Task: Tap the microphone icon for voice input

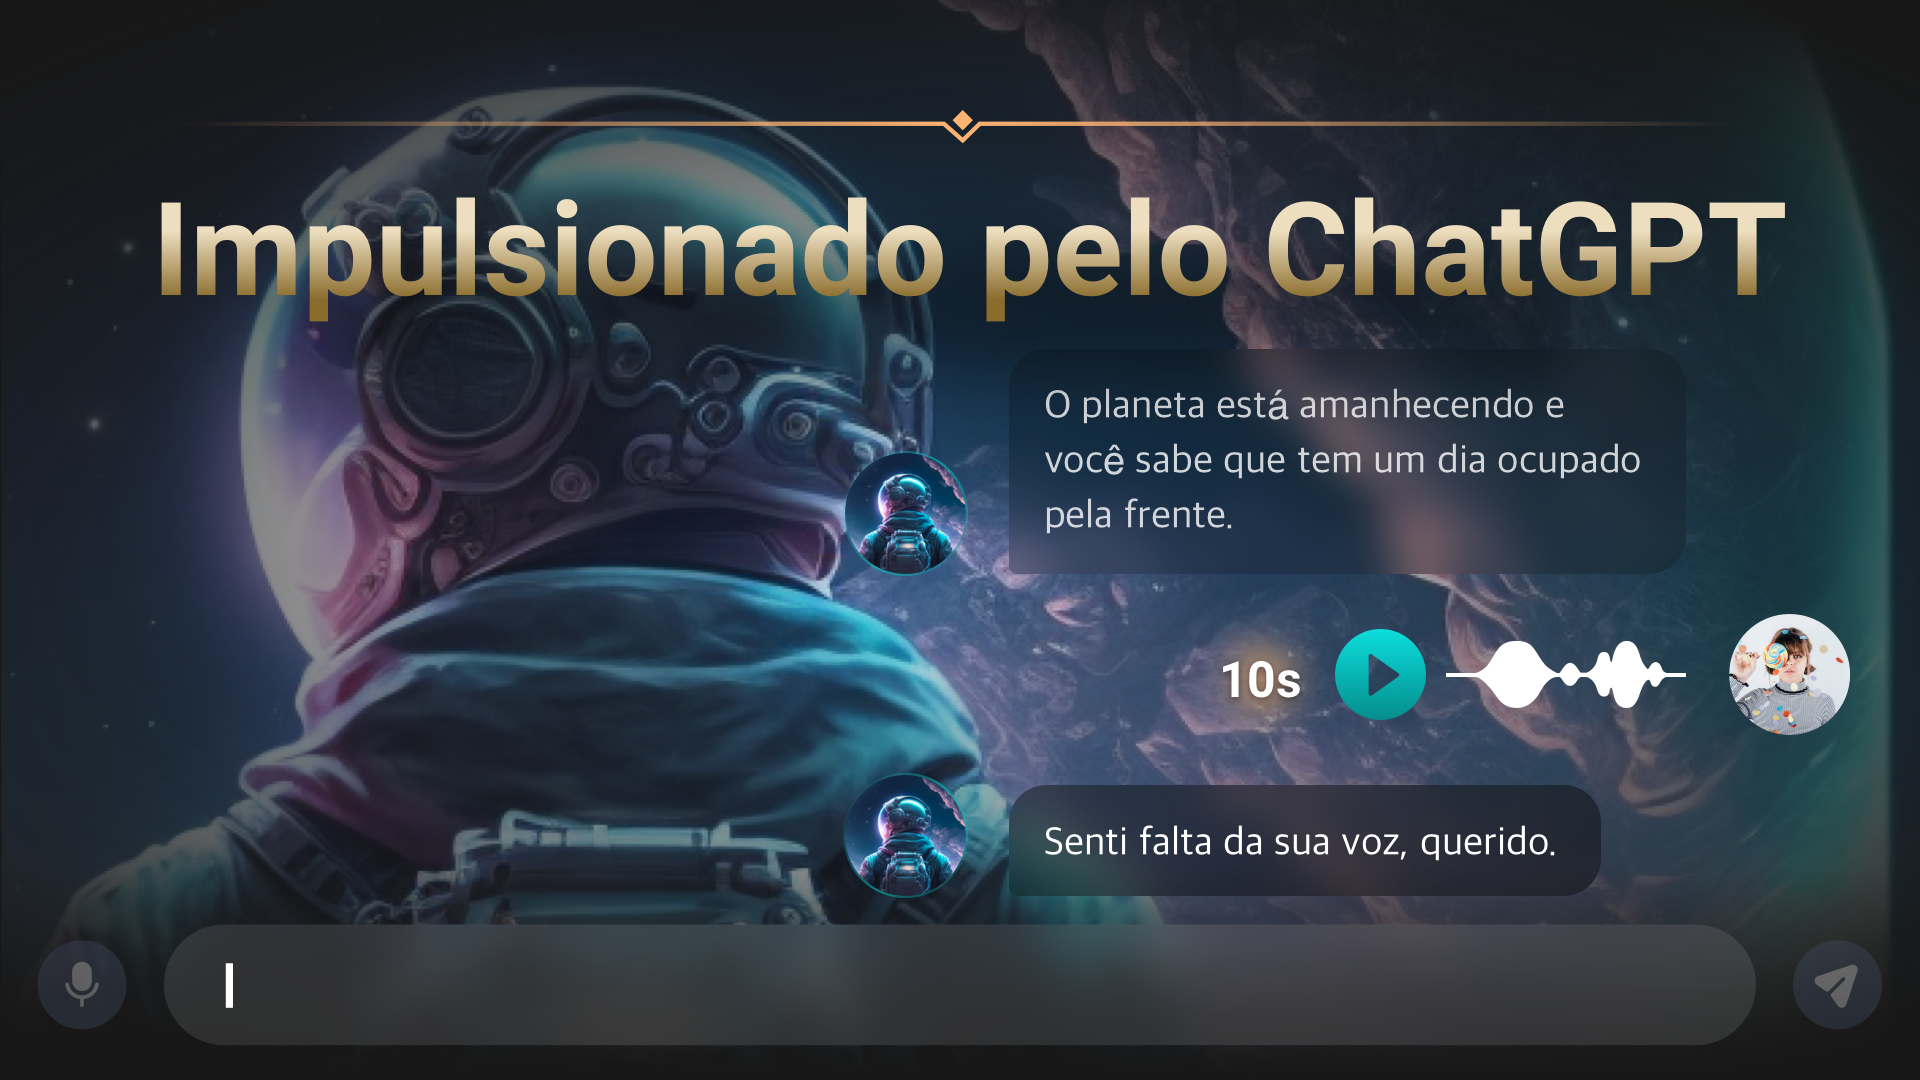Action: coord(82,985)
